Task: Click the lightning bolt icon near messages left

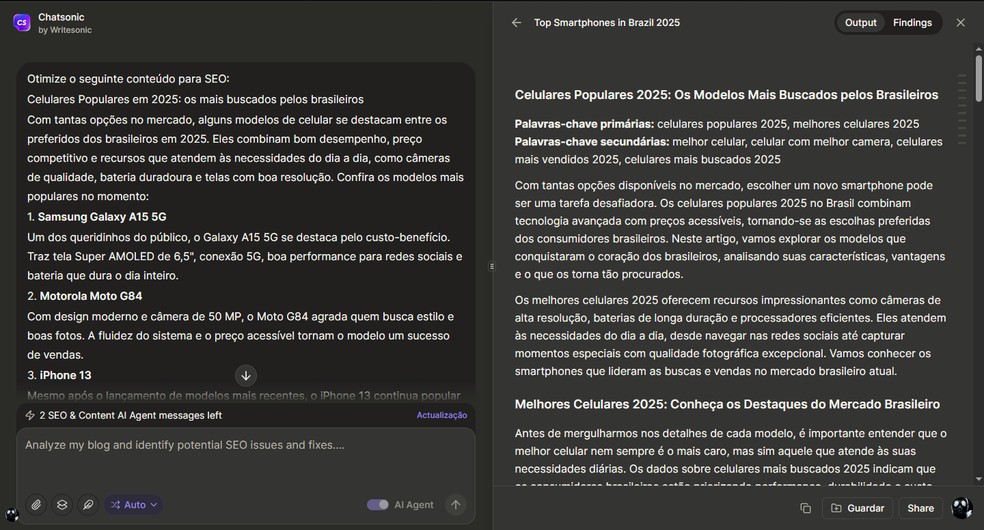Action: tap(29, 415)
